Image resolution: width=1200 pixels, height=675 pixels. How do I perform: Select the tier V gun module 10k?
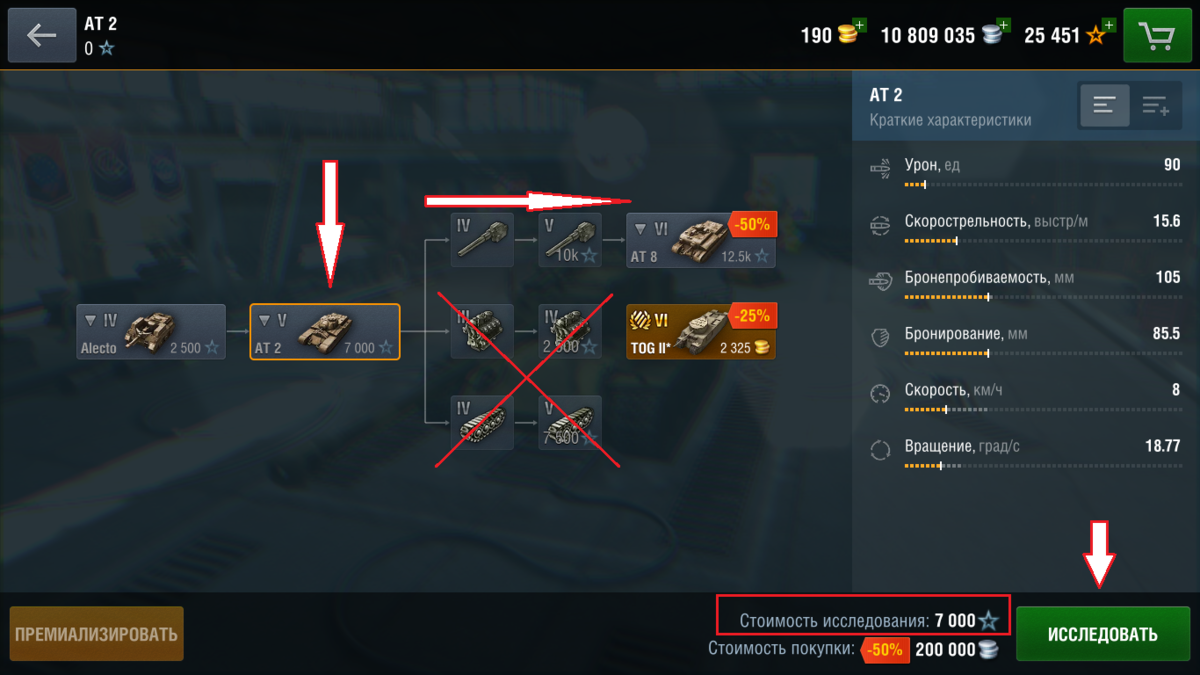570,240
